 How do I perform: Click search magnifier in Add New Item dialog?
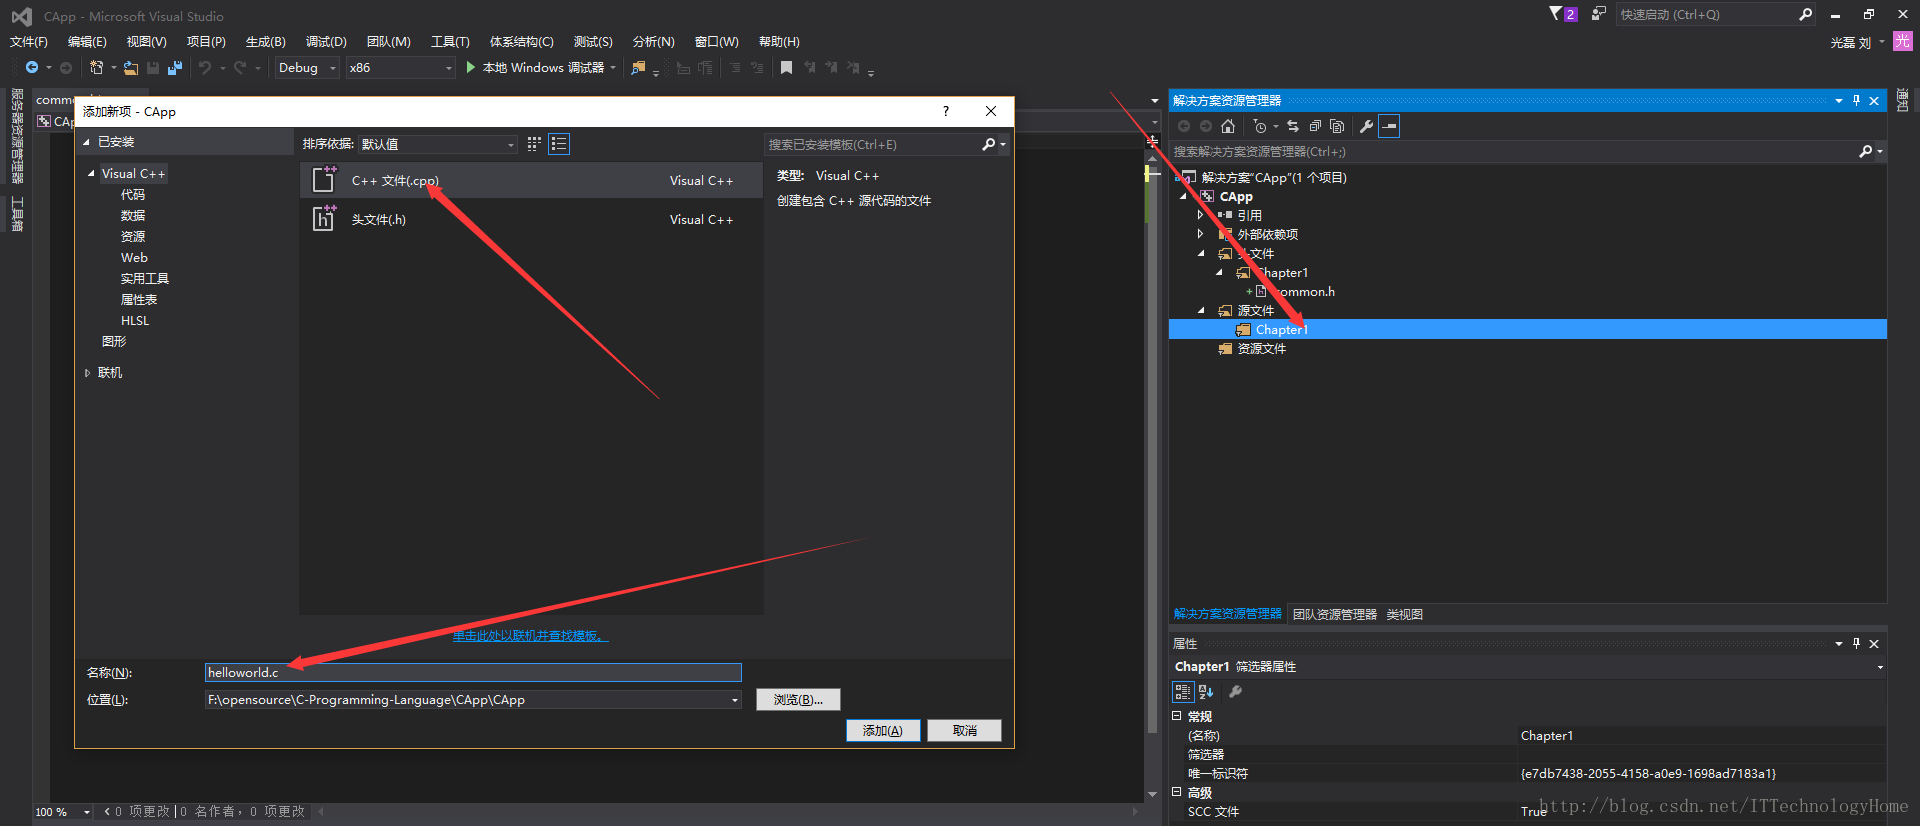989,144
